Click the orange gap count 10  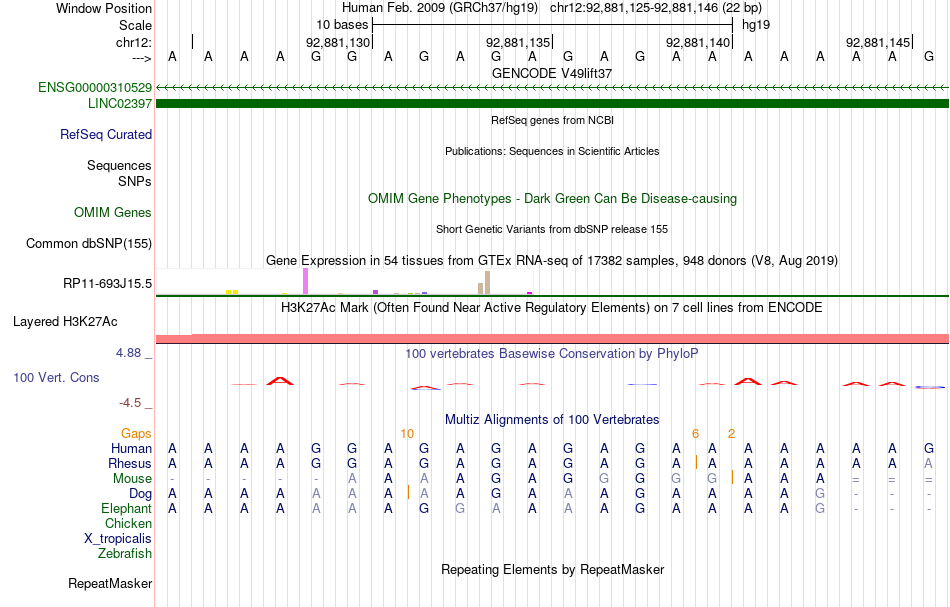click(x=407, y=434)
